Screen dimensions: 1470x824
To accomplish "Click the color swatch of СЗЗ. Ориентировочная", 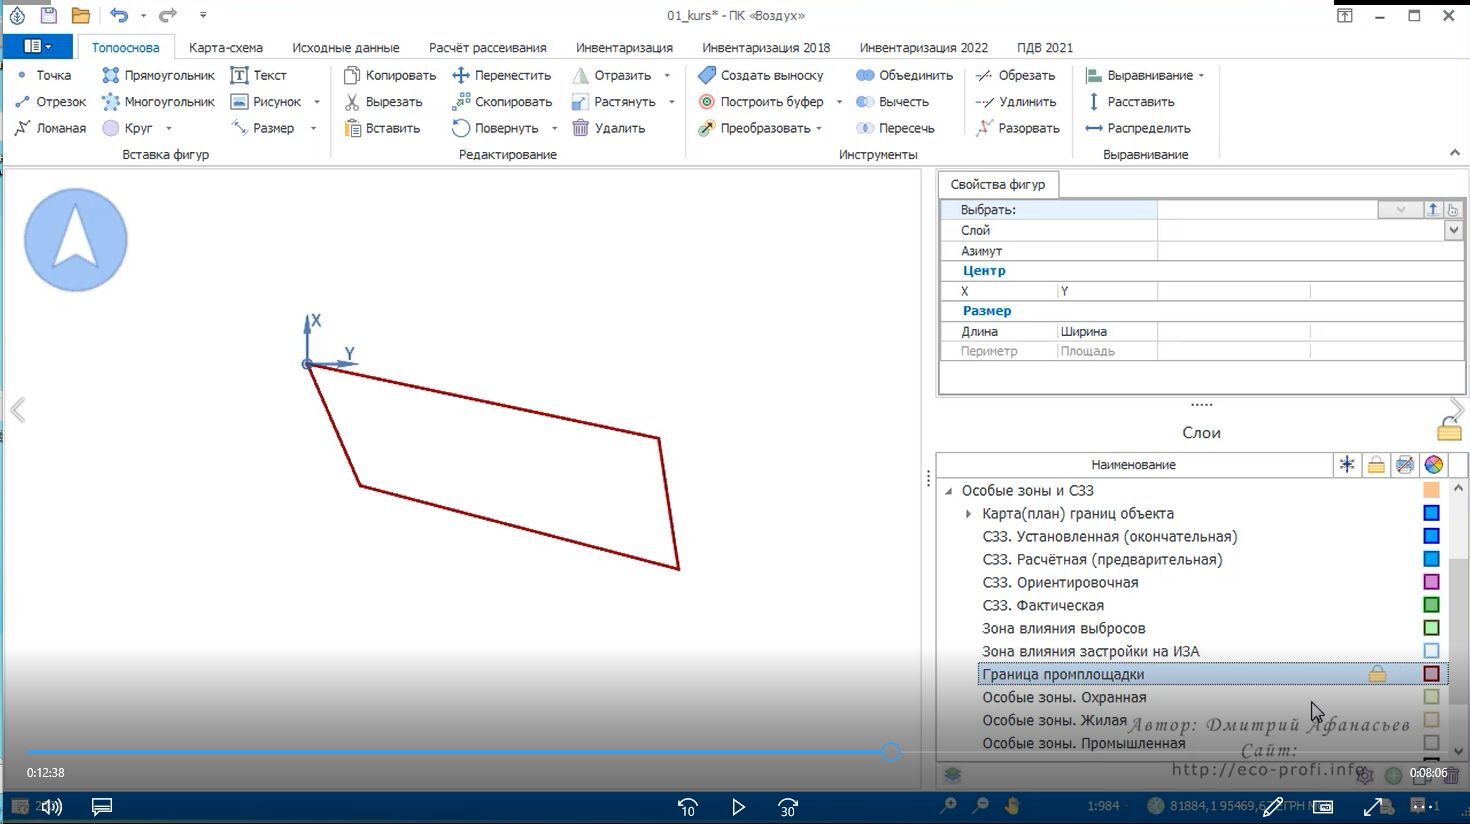I will [x=1431, y=582].
